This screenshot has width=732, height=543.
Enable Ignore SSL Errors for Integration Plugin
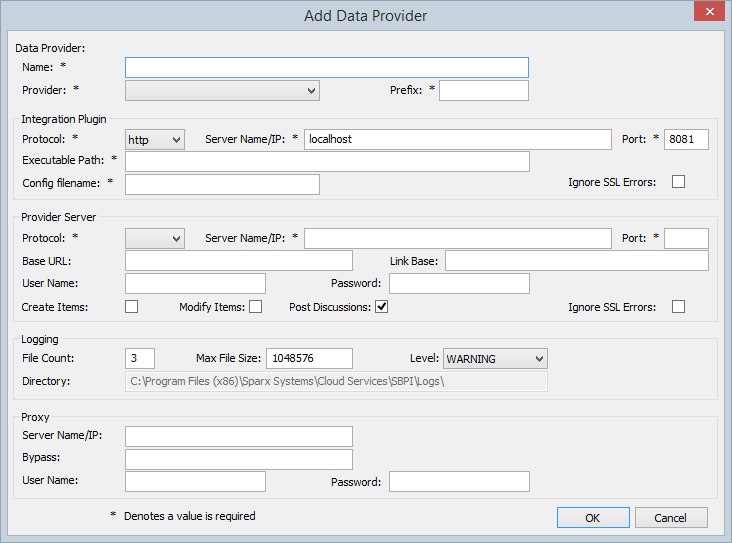point(678,182)
